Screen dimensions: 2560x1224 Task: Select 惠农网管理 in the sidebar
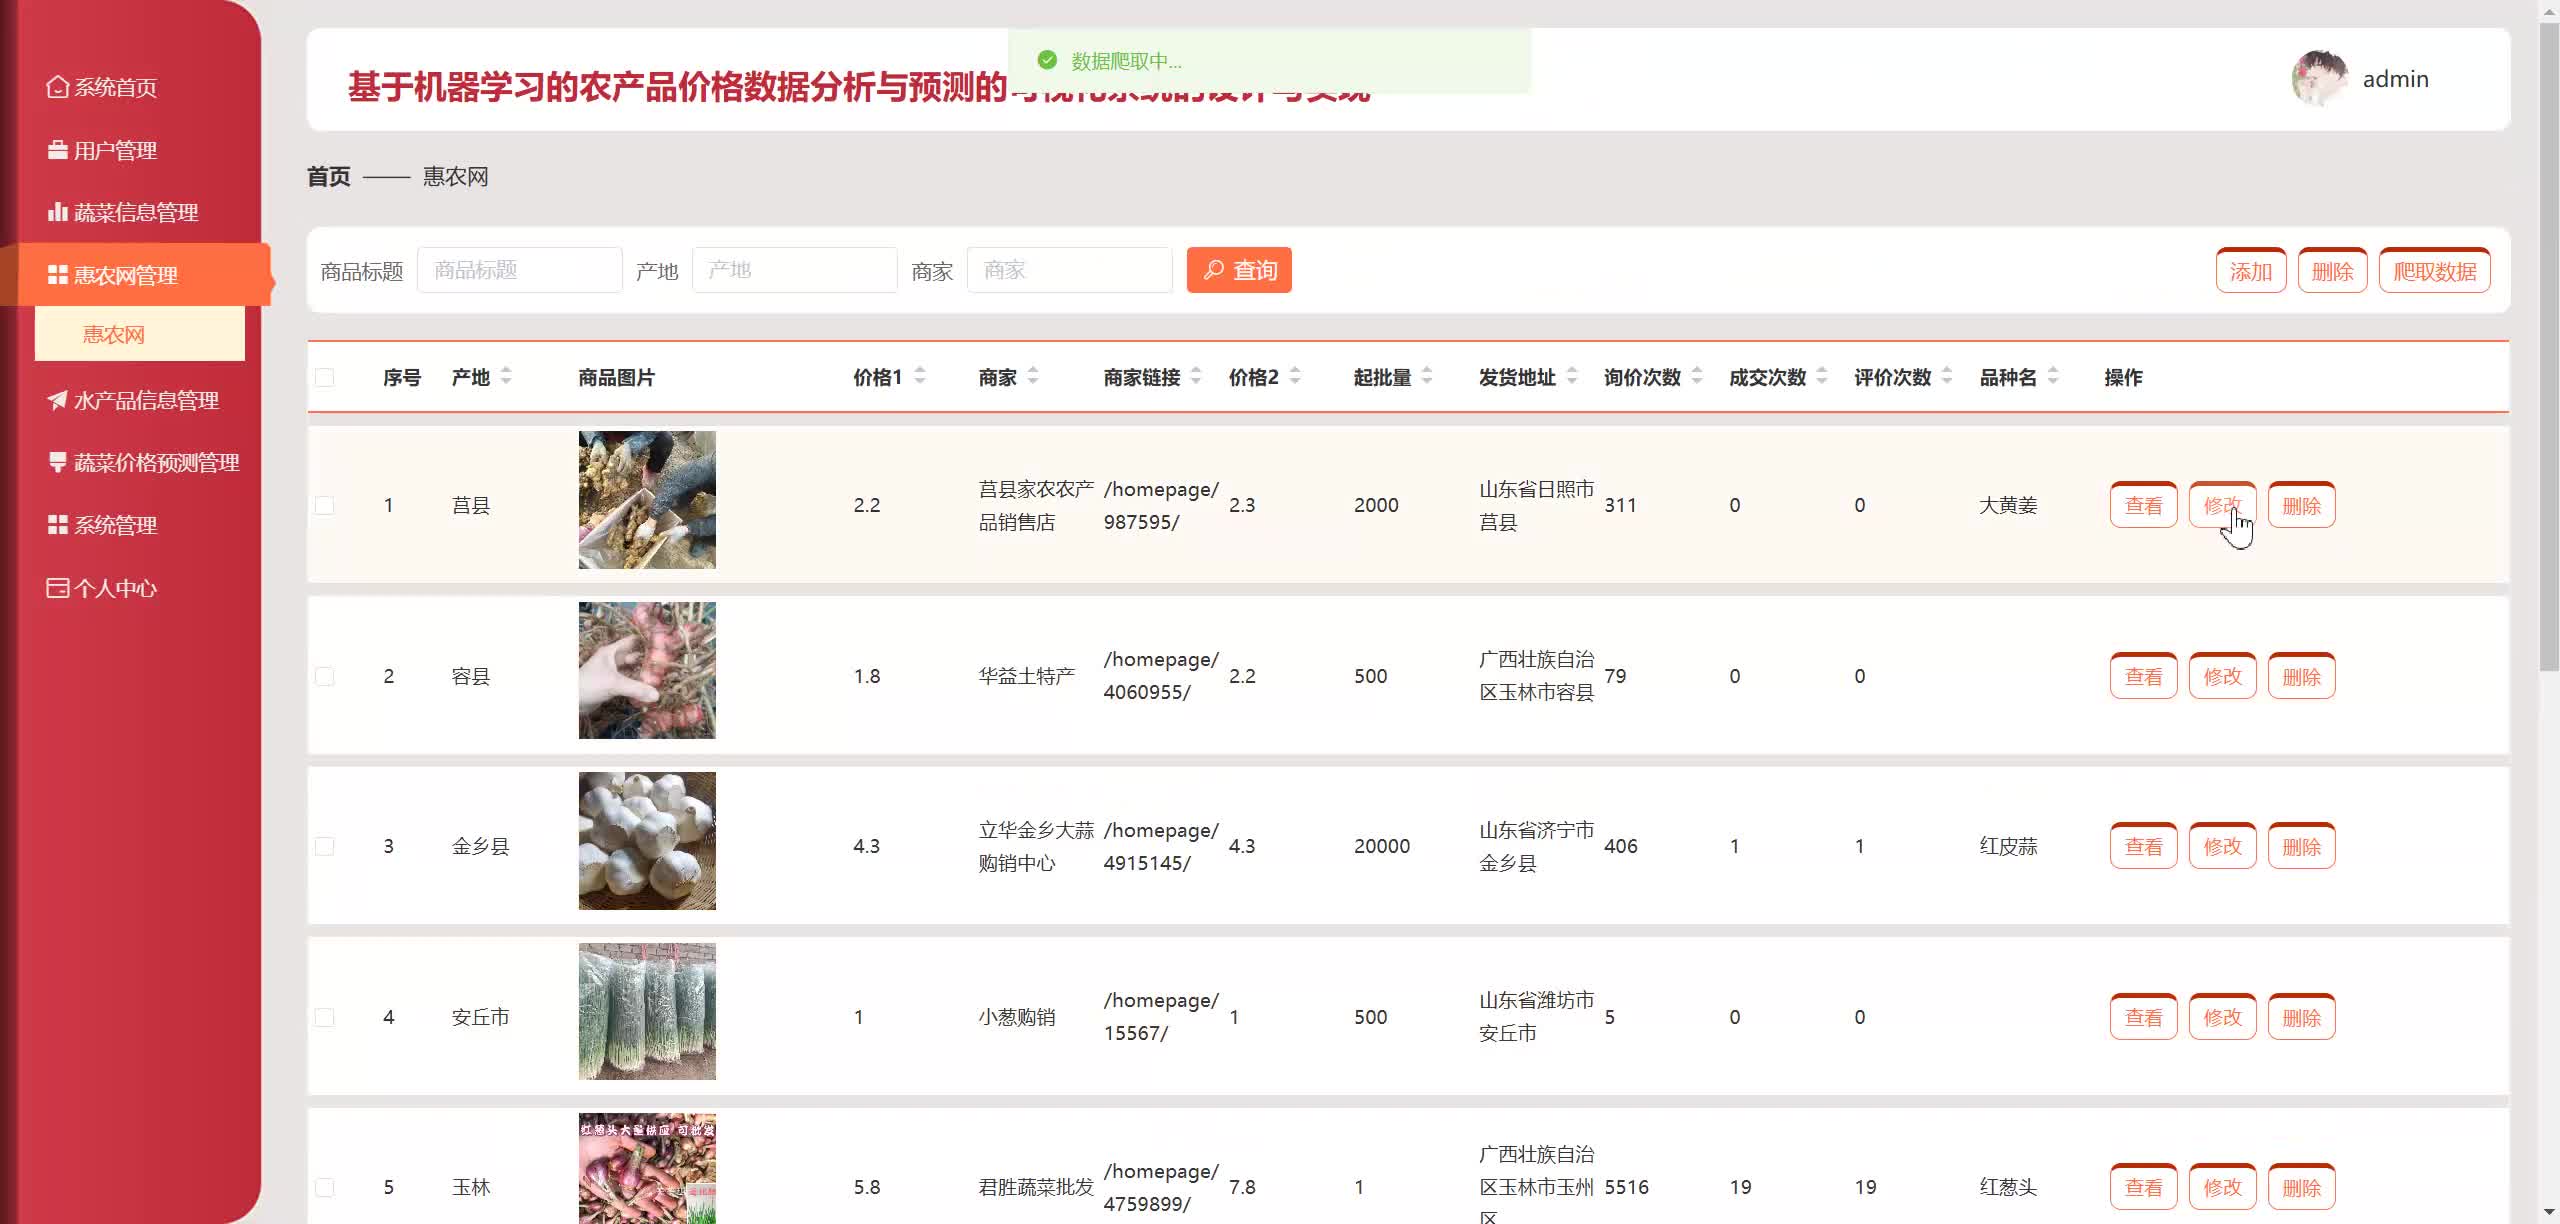pyautogui.click(x=126, y=275)
